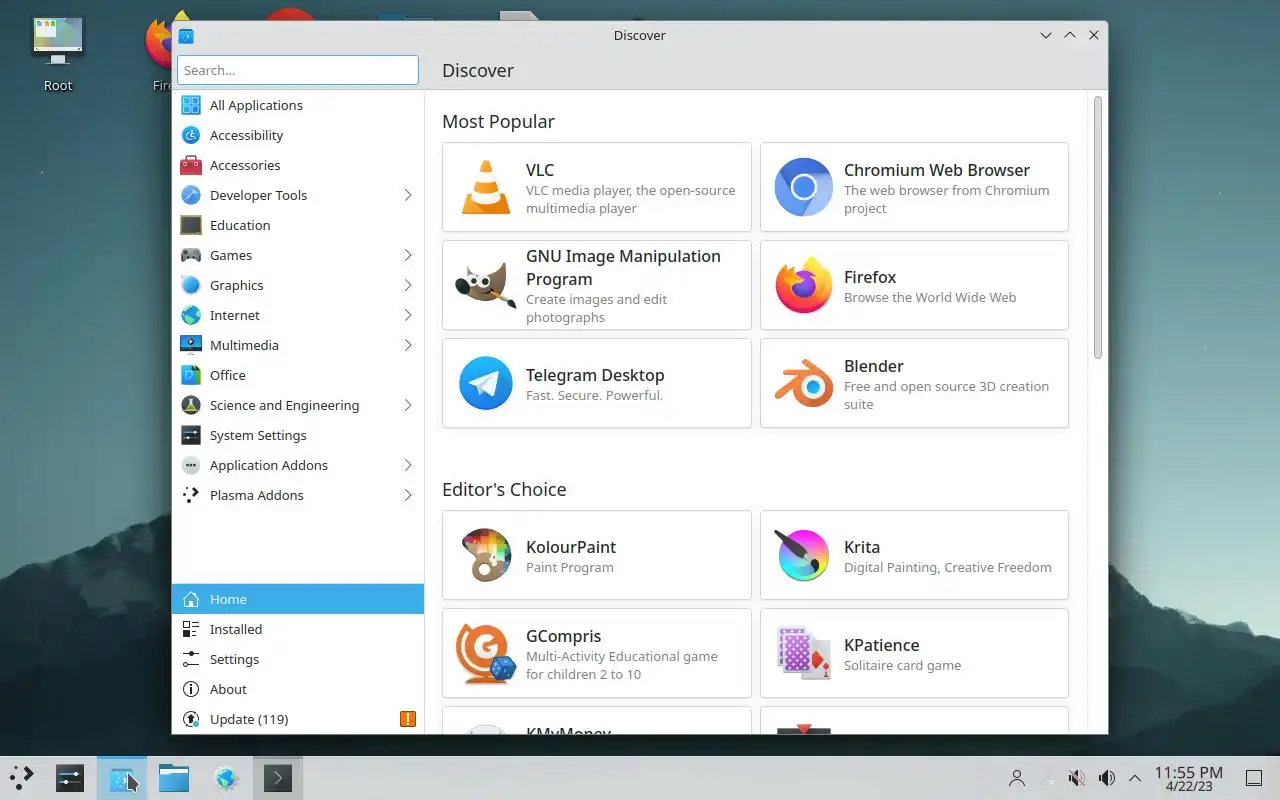The width and height of the screenshot is (1280, 800).
Task: Click the orange update warning badge
Action: coord(408,719)
